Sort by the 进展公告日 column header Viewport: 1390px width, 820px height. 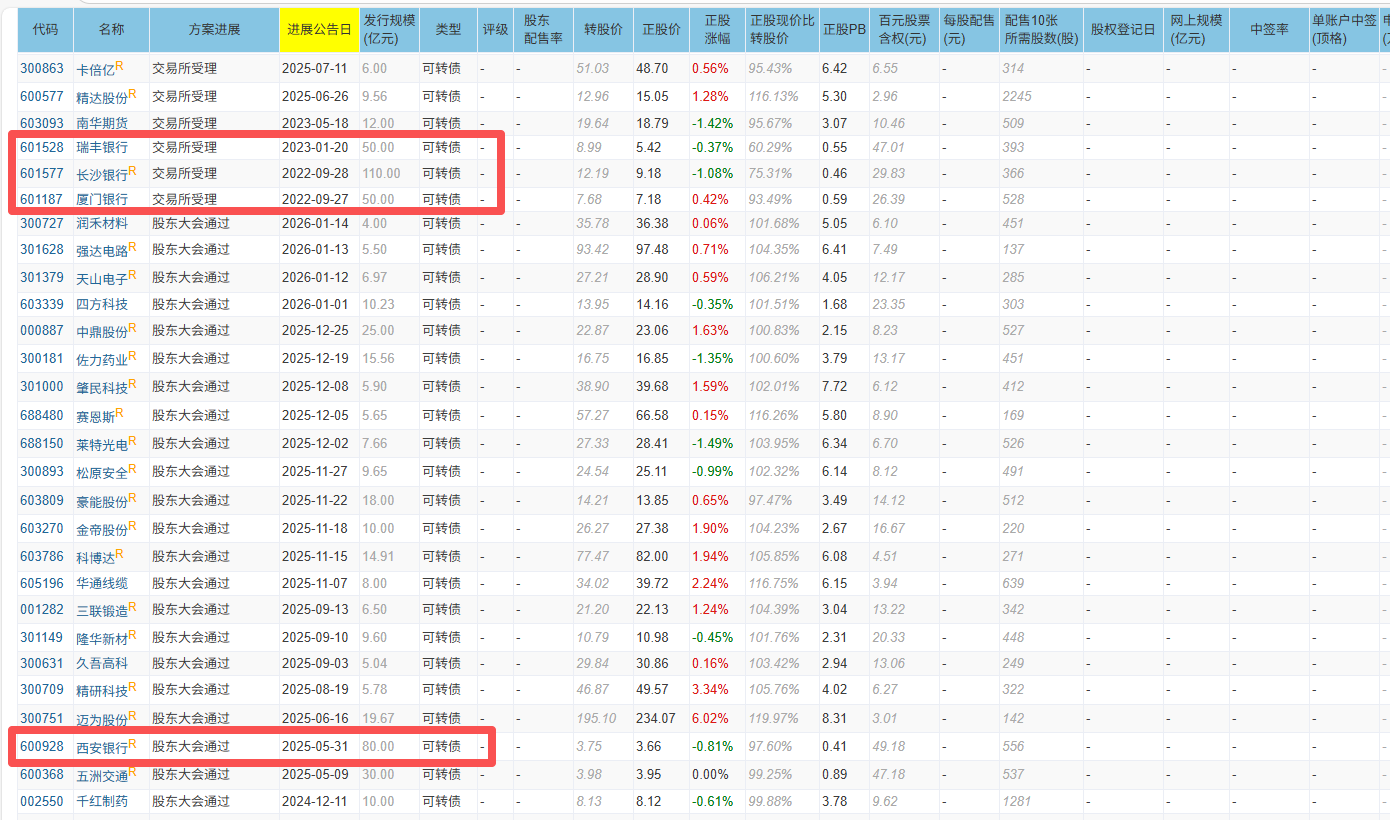pyautogui.click(x=319, y=30)
